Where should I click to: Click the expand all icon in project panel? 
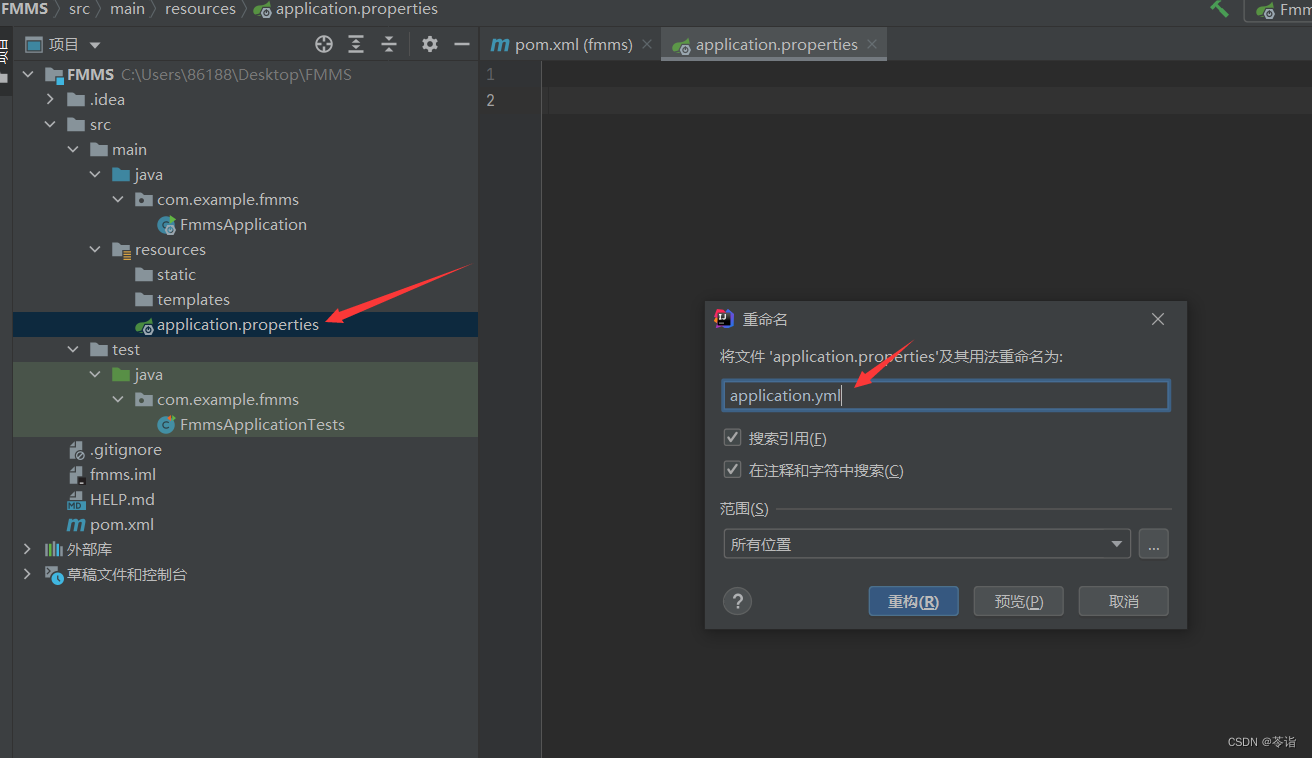356,44
